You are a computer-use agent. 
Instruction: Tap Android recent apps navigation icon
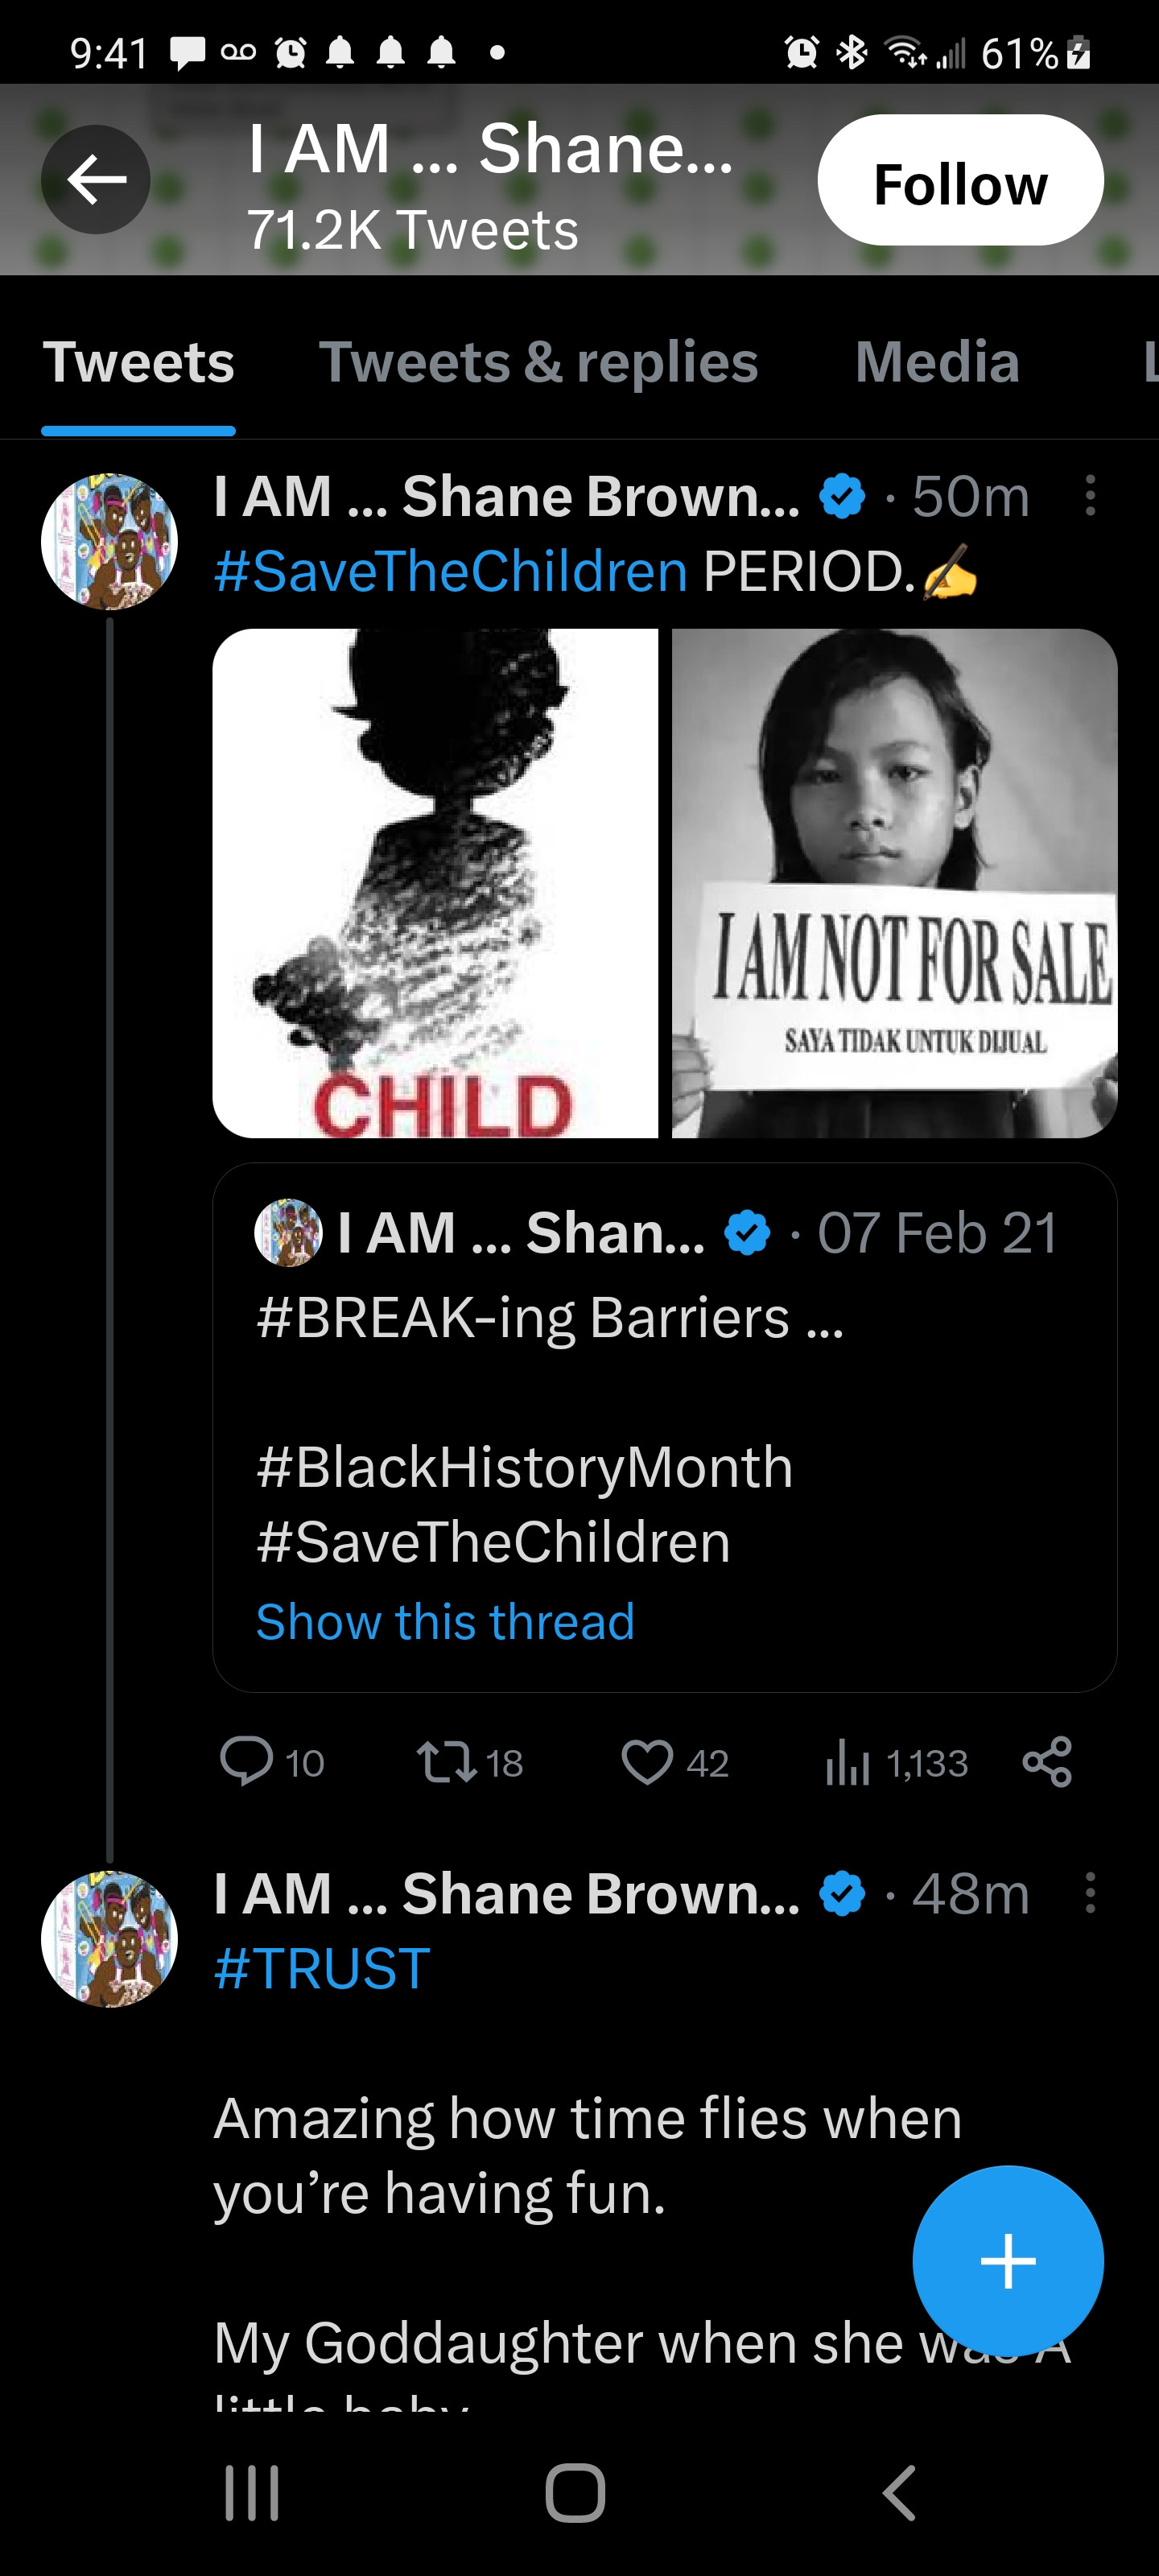pos(251,2493)
